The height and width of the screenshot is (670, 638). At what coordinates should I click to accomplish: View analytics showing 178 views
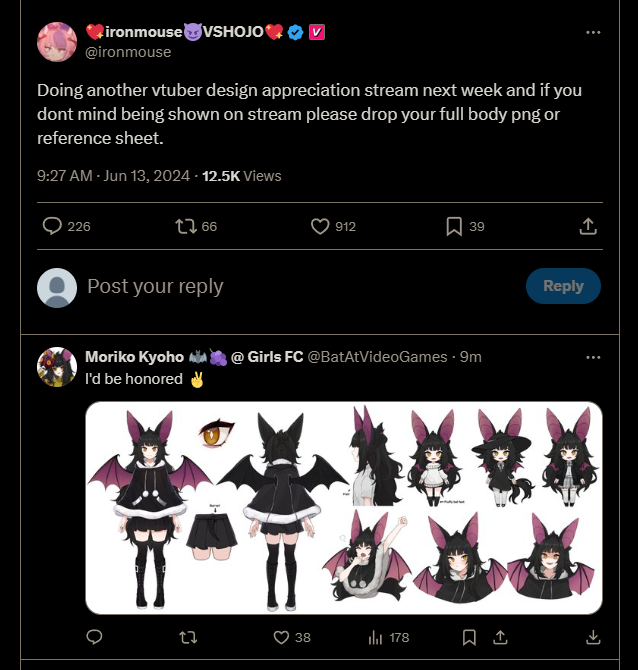coord(378,637)
